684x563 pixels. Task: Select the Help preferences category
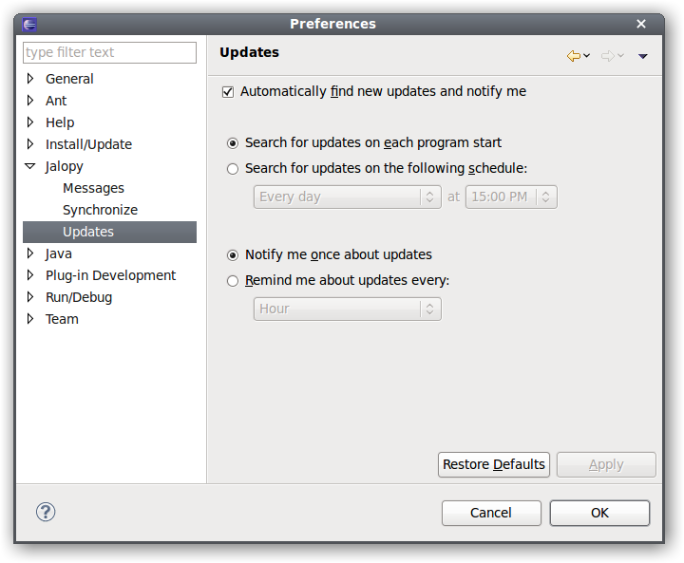point(60,123)
